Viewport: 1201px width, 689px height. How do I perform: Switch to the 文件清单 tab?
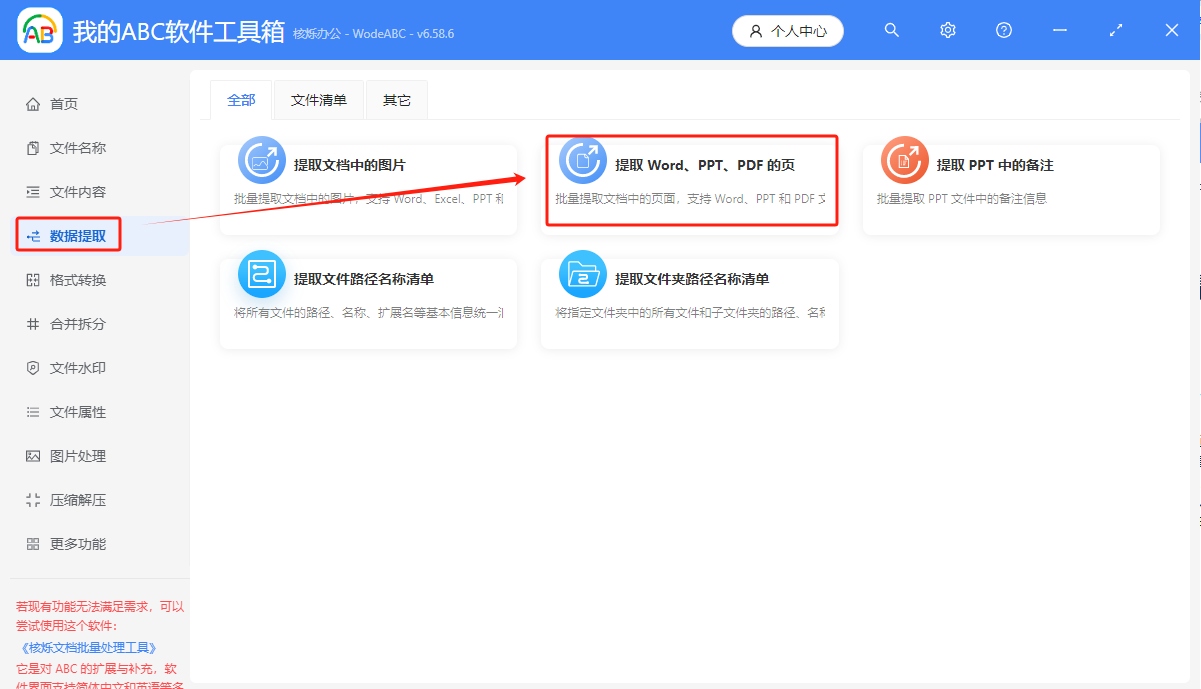(318, 99)
